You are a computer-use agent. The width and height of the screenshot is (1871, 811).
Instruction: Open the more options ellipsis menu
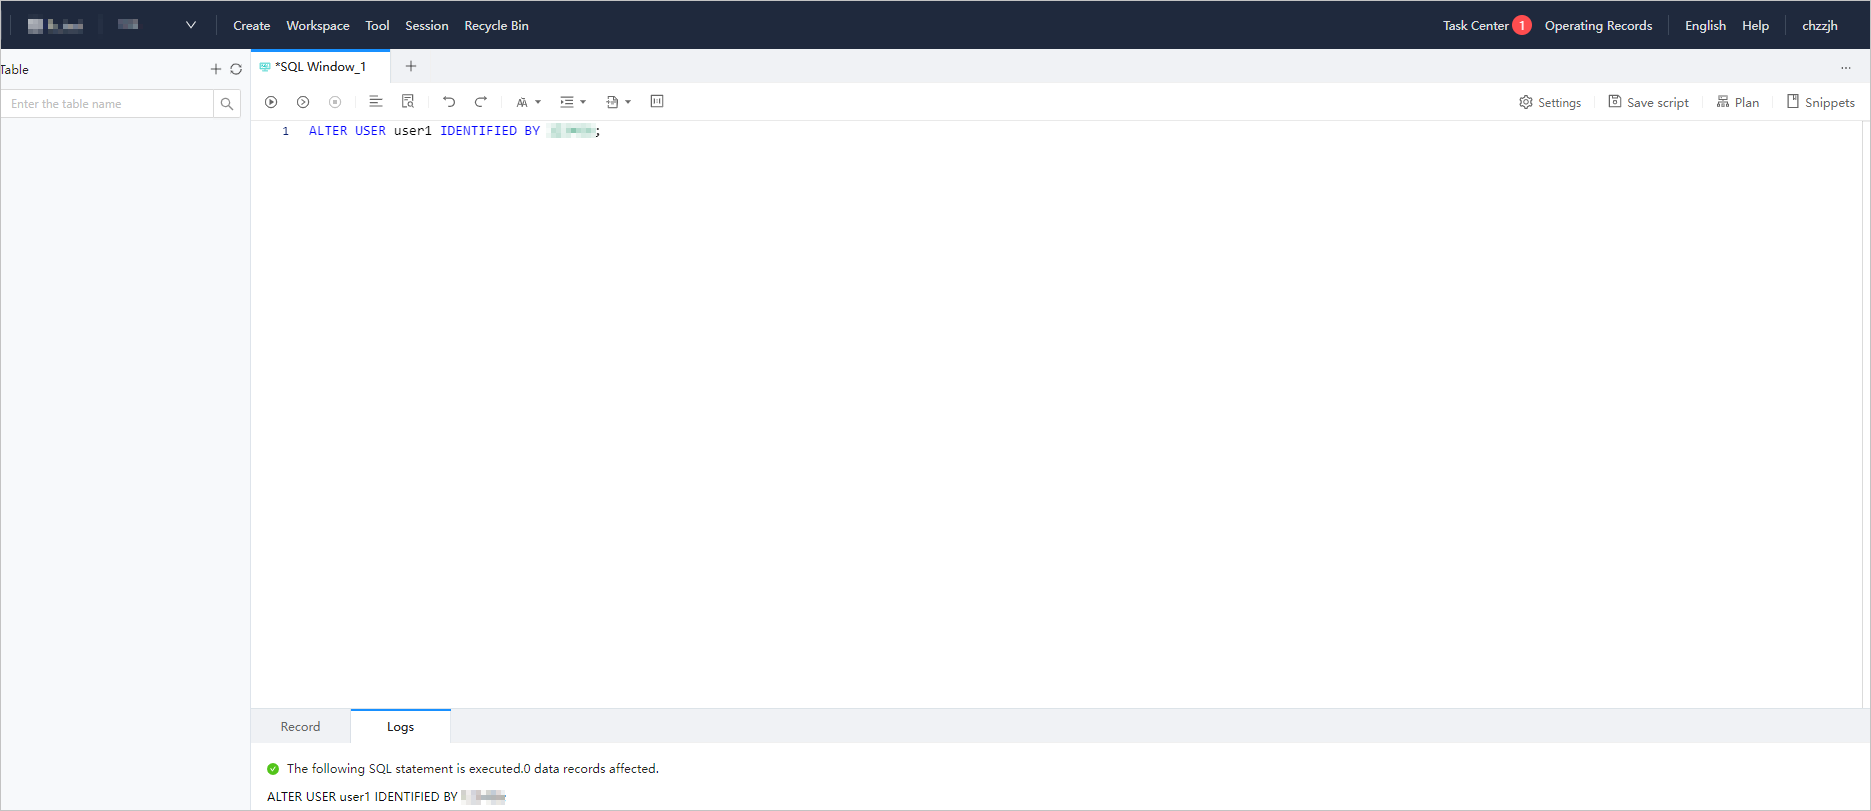[x=1846, y=67]
